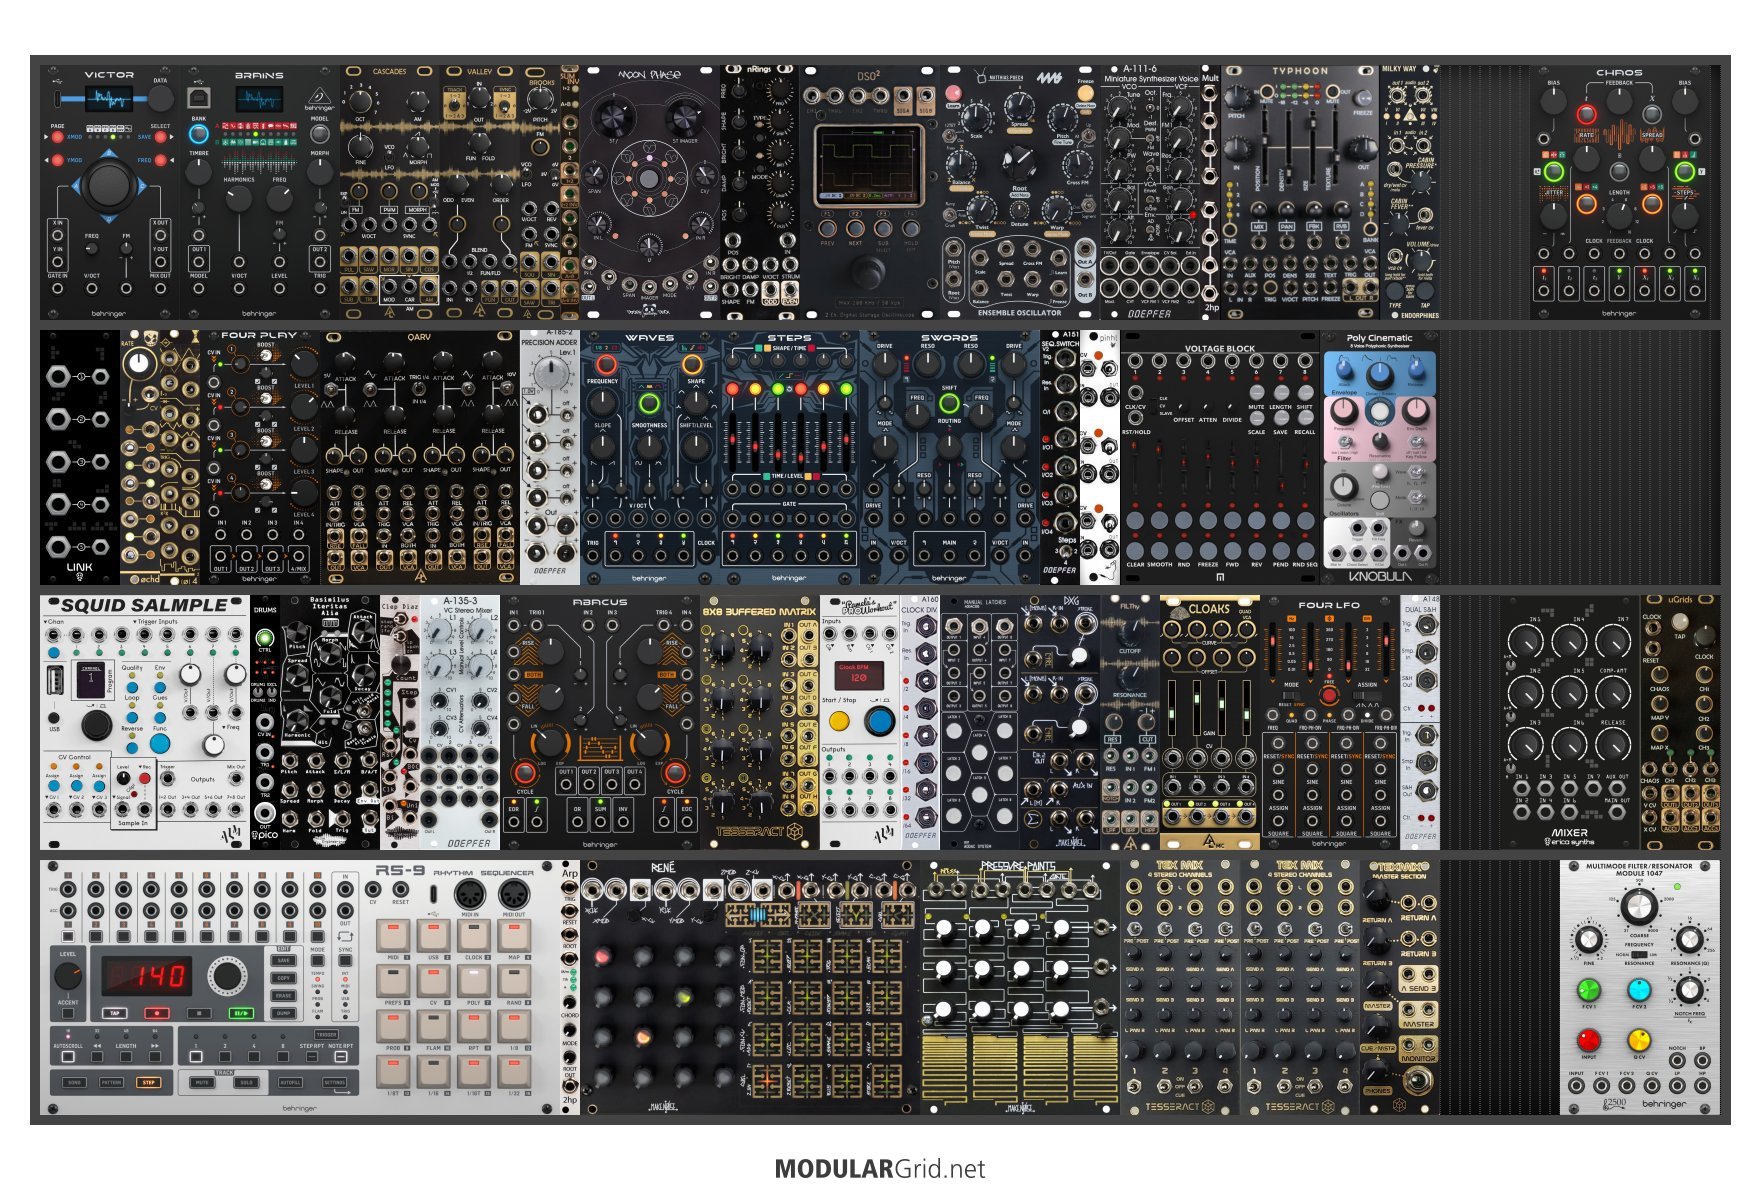Toggle the NOTE RPT button on RS-9
This screenshot has width=1761, height=1190.
[x=341, y=1056]
